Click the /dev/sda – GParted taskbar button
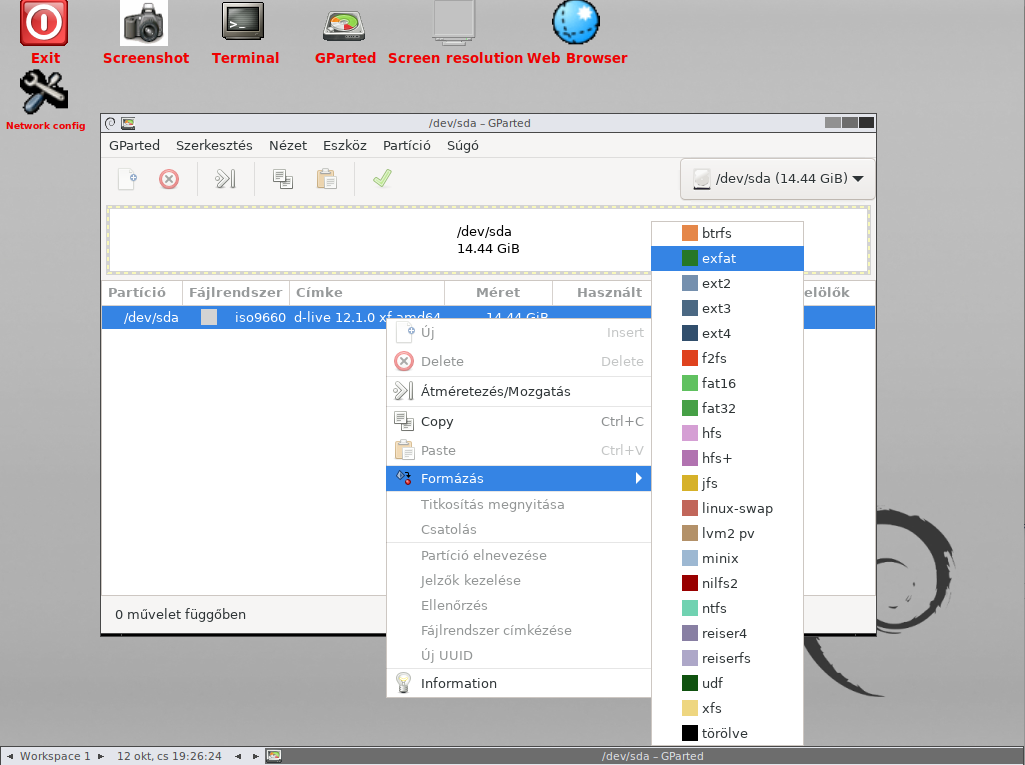This screenshot has width=1025, height=765. point(644,756)
